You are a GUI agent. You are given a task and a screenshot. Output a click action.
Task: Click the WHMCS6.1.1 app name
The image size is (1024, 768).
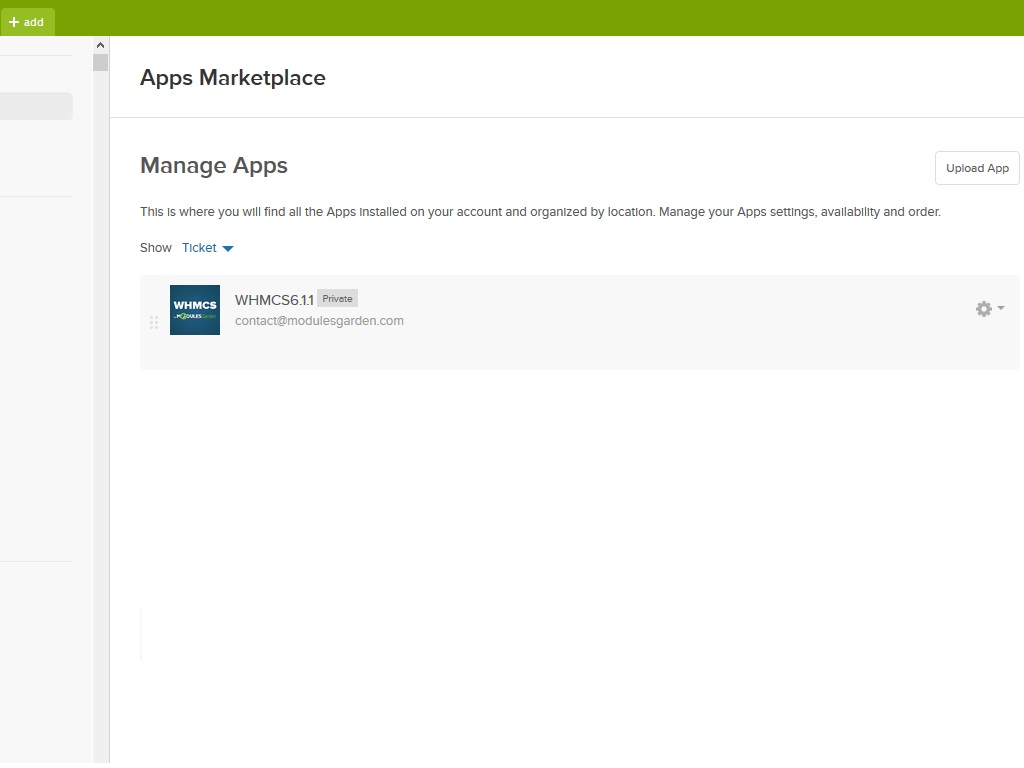click(x=274, y=300)
